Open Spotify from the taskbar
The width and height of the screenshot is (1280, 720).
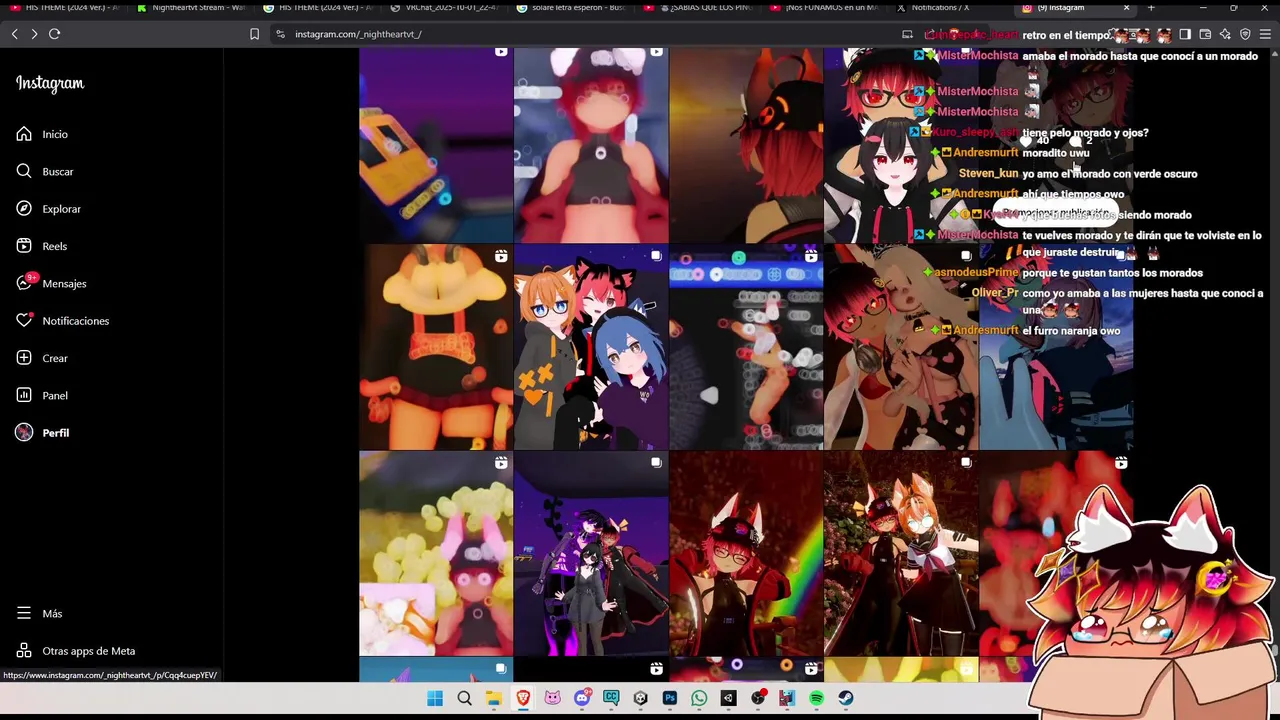pyautogui.click(x=817, y=699)
